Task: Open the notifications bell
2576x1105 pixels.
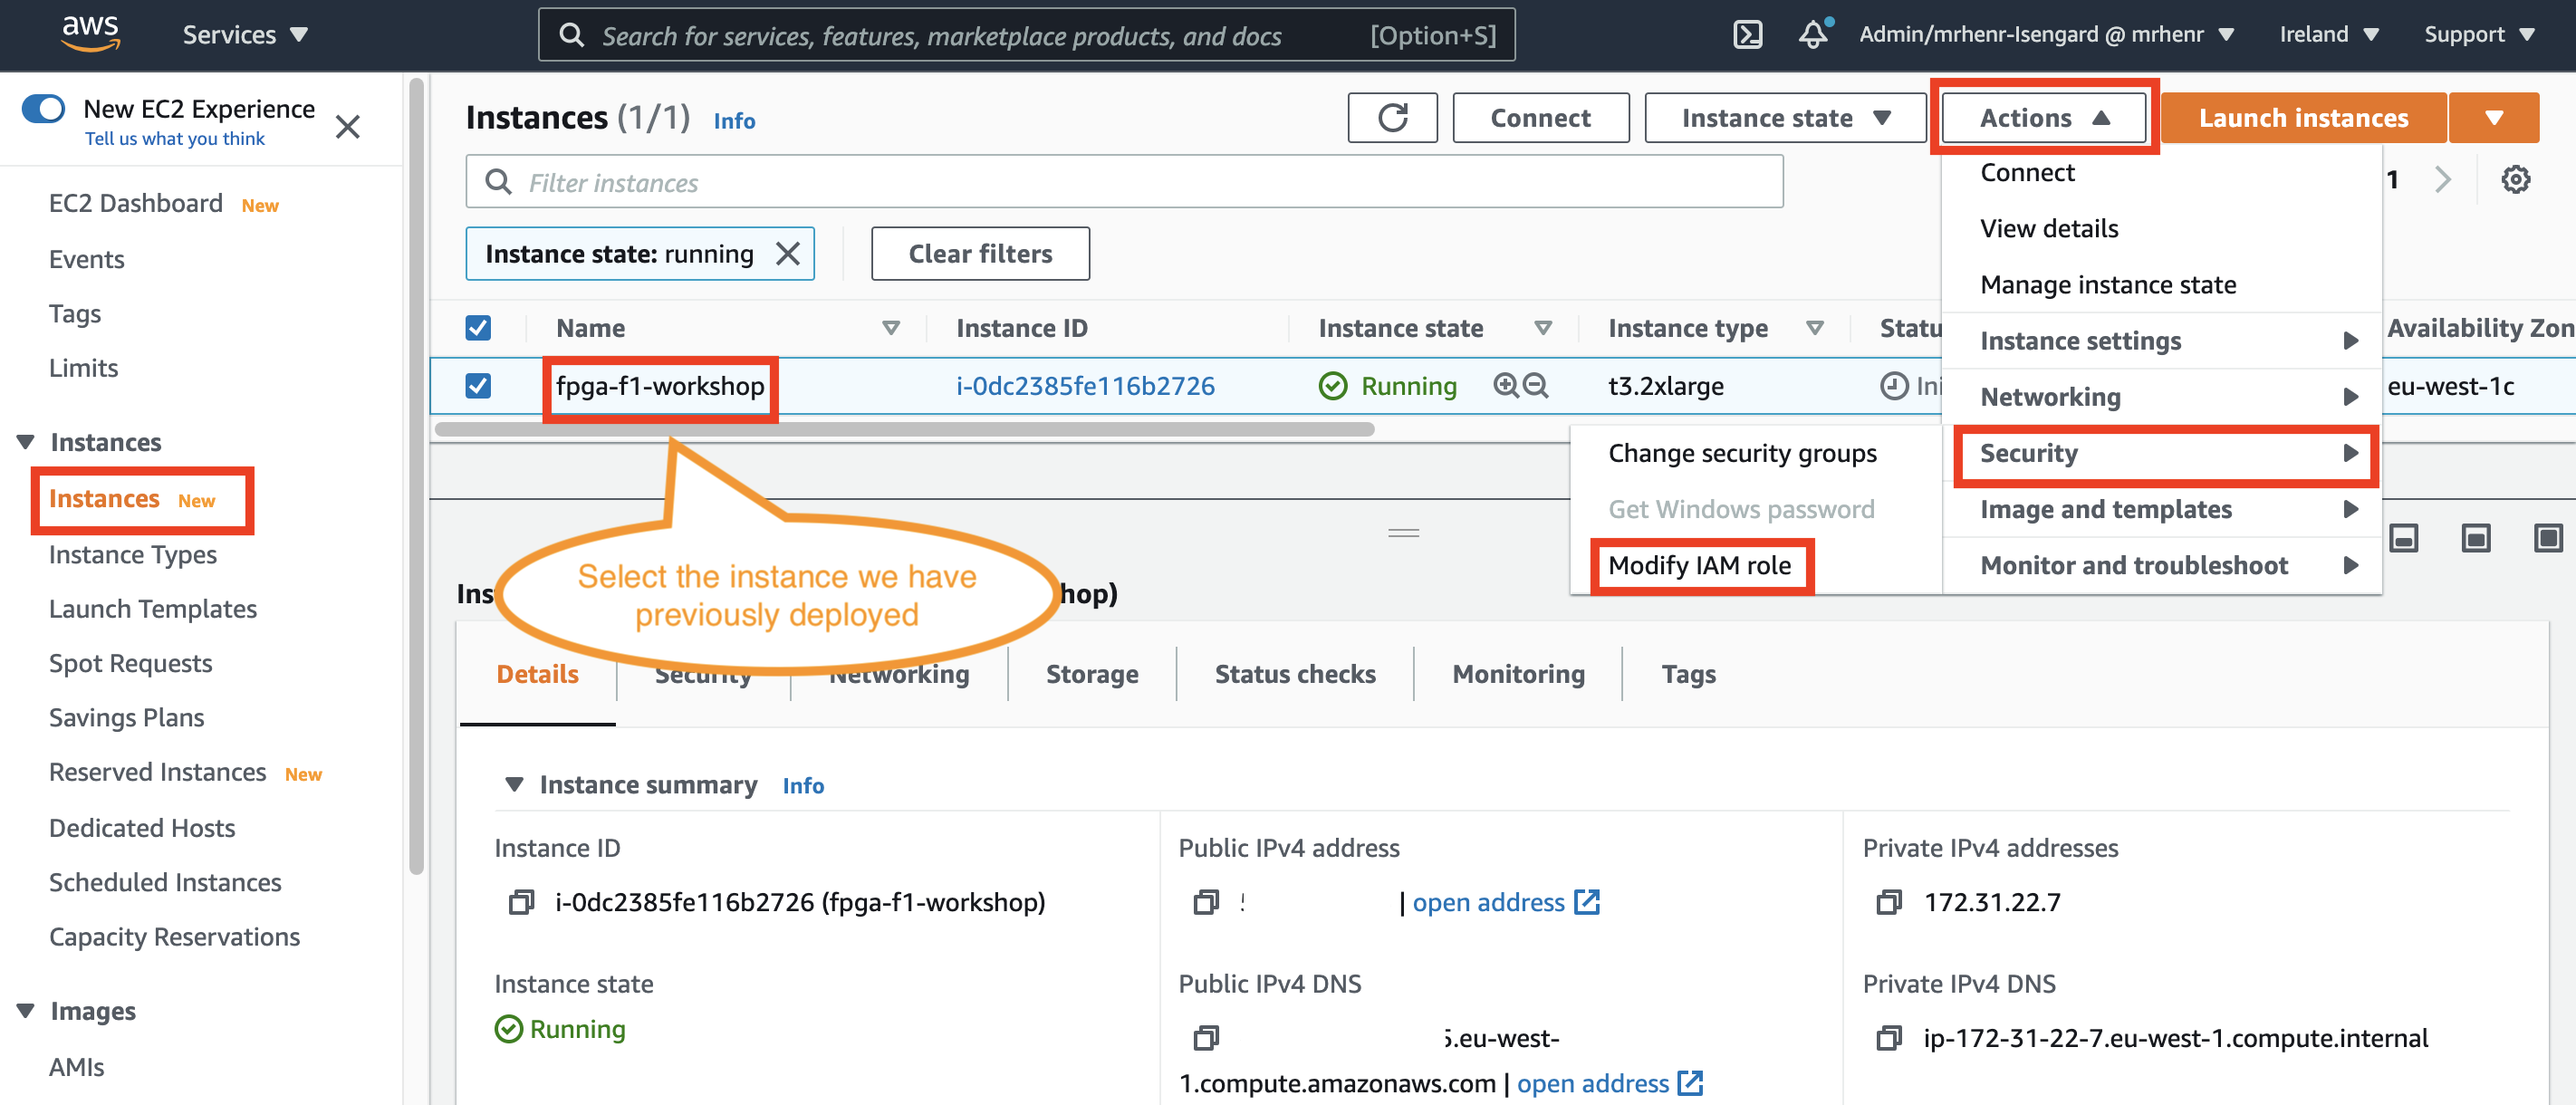Action: (x=1813, y=34)
